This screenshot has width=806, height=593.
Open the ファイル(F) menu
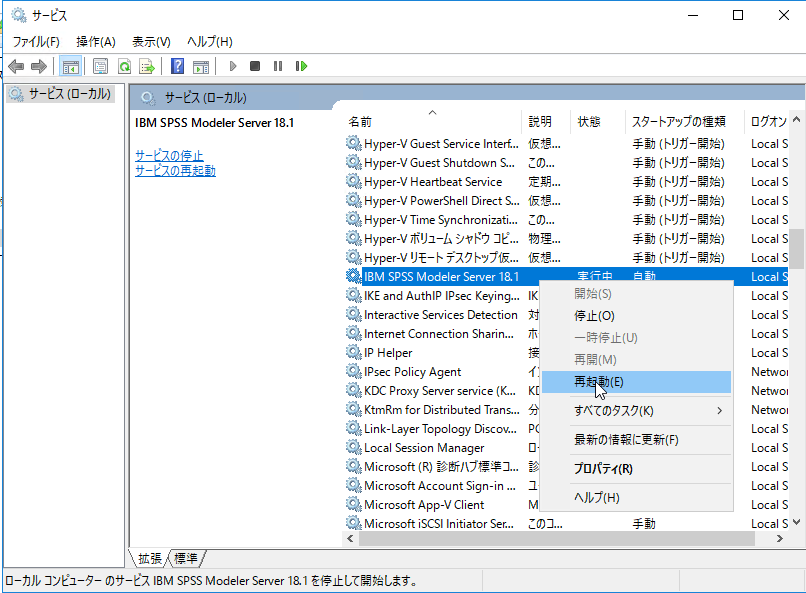[36, 42]
